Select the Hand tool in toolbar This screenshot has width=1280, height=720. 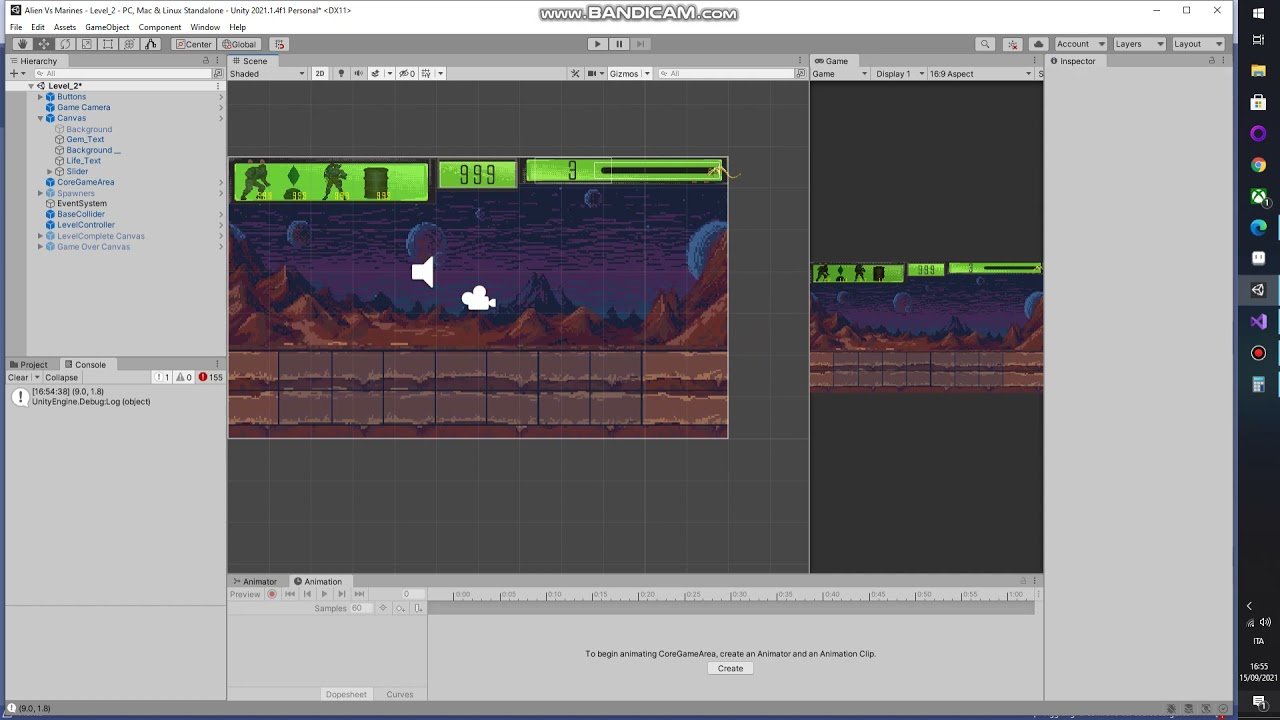(x=22, y=44)
